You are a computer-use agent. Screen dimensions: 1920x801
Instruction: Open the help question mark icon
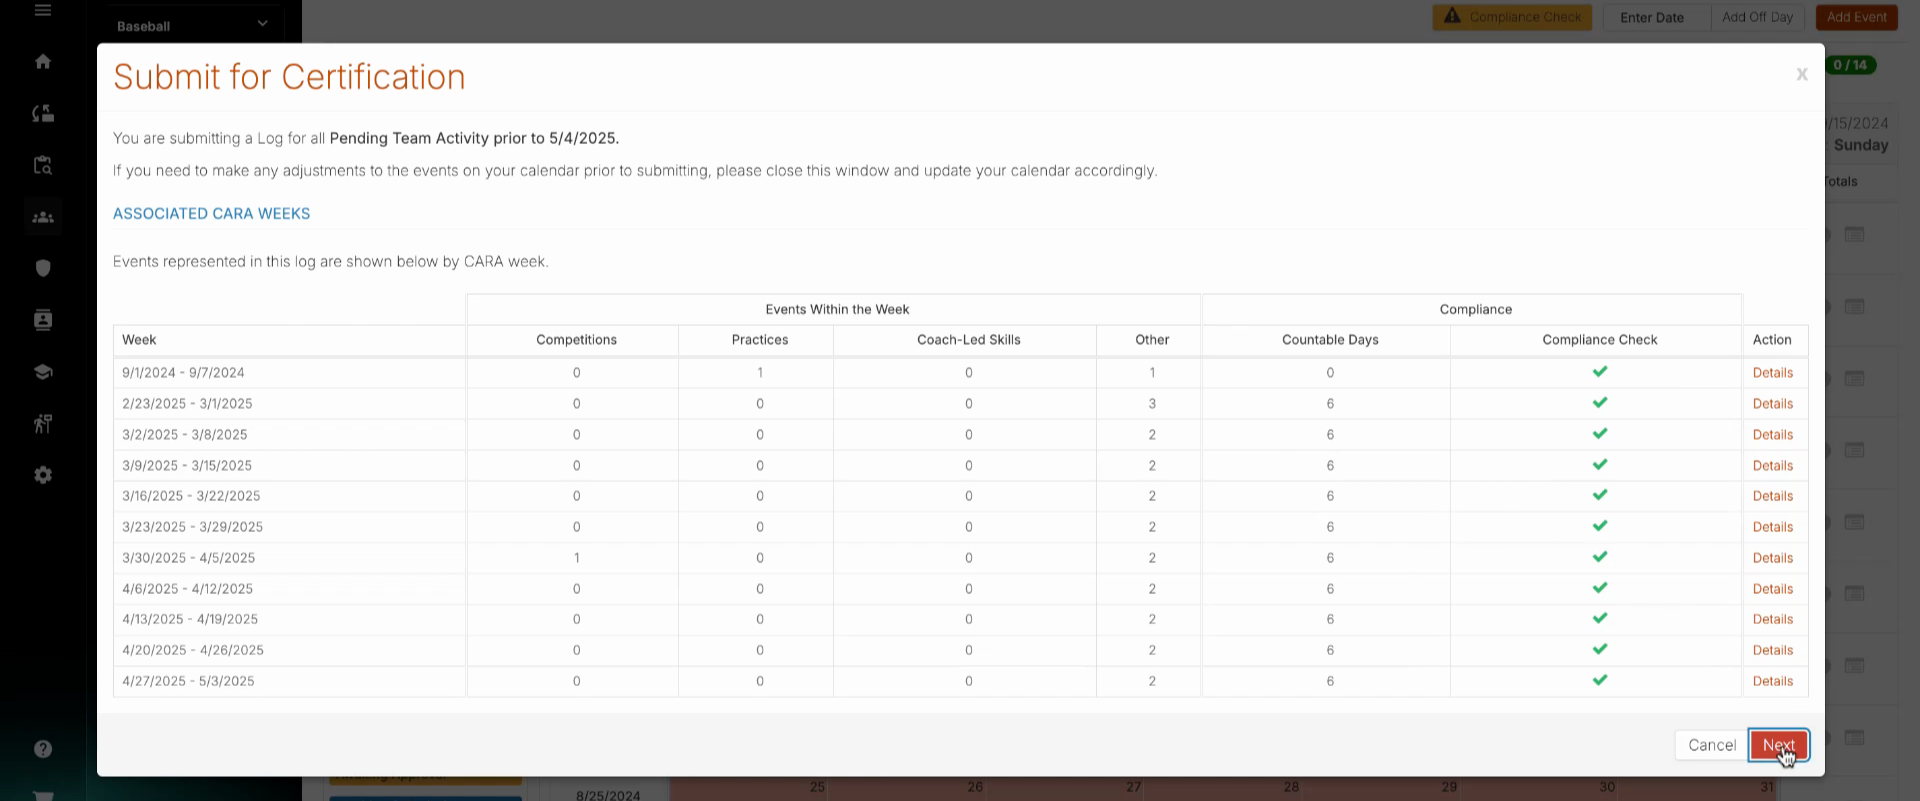click(43, 749)
